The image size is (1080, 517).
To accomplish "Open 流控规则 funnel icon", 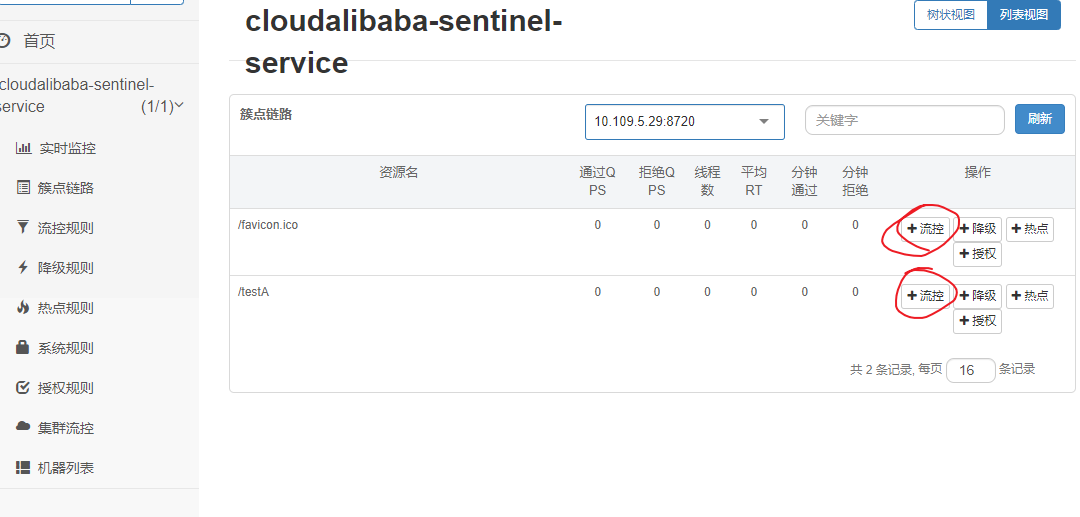I will [23, 227].
